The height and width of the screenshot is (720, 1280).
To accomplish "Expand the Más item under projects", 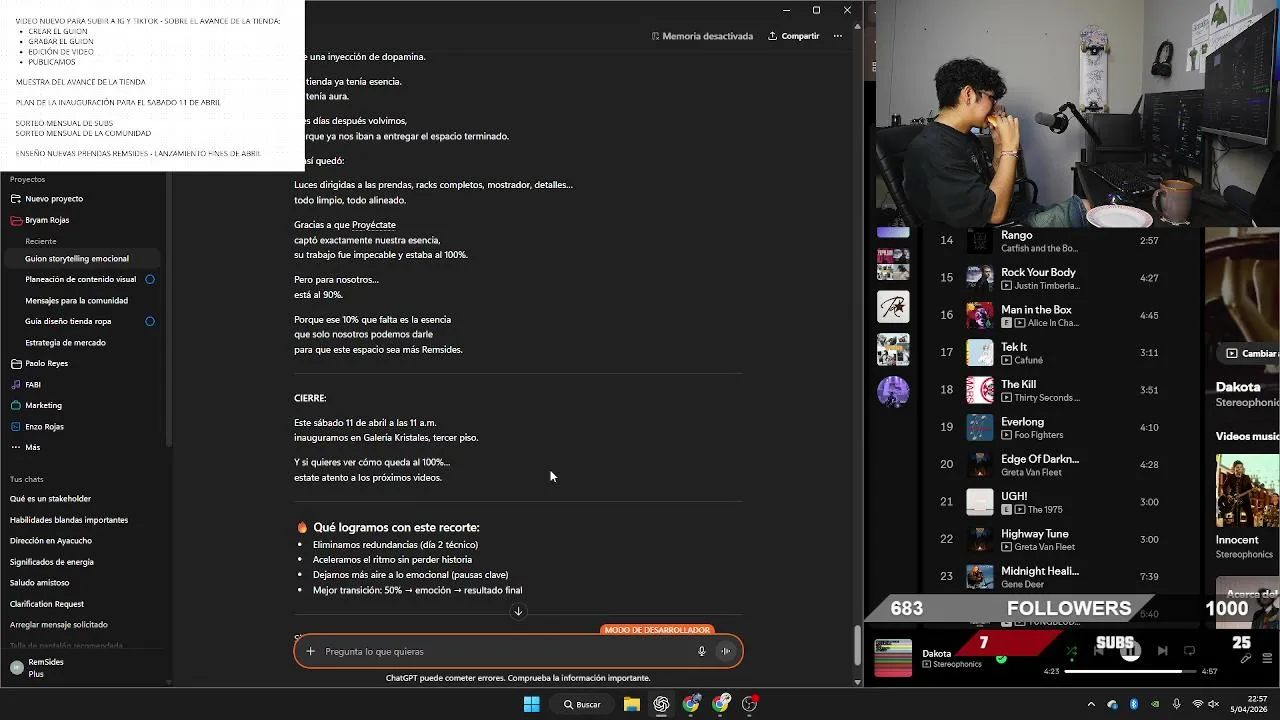I will coord(33,448).
